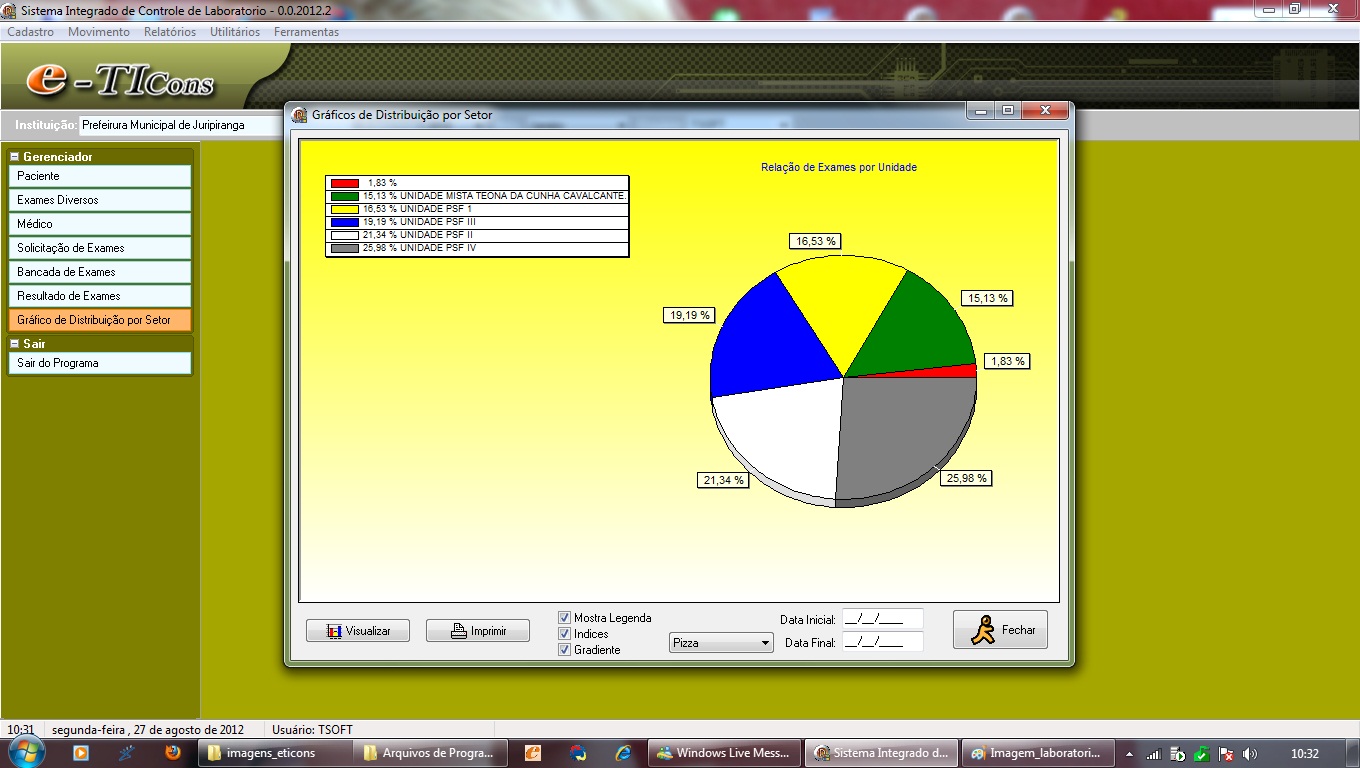Open the Relatórios menu
The width and height of the screenshot is (1360, 768).
170,32
